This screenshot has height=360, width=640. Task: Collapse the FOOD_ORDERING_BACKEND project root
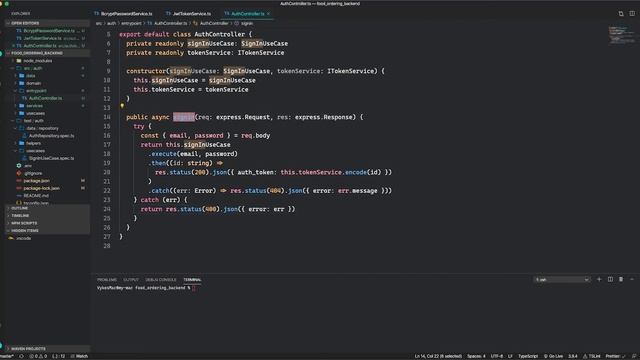pyautogui.click(x=47, y=53)
